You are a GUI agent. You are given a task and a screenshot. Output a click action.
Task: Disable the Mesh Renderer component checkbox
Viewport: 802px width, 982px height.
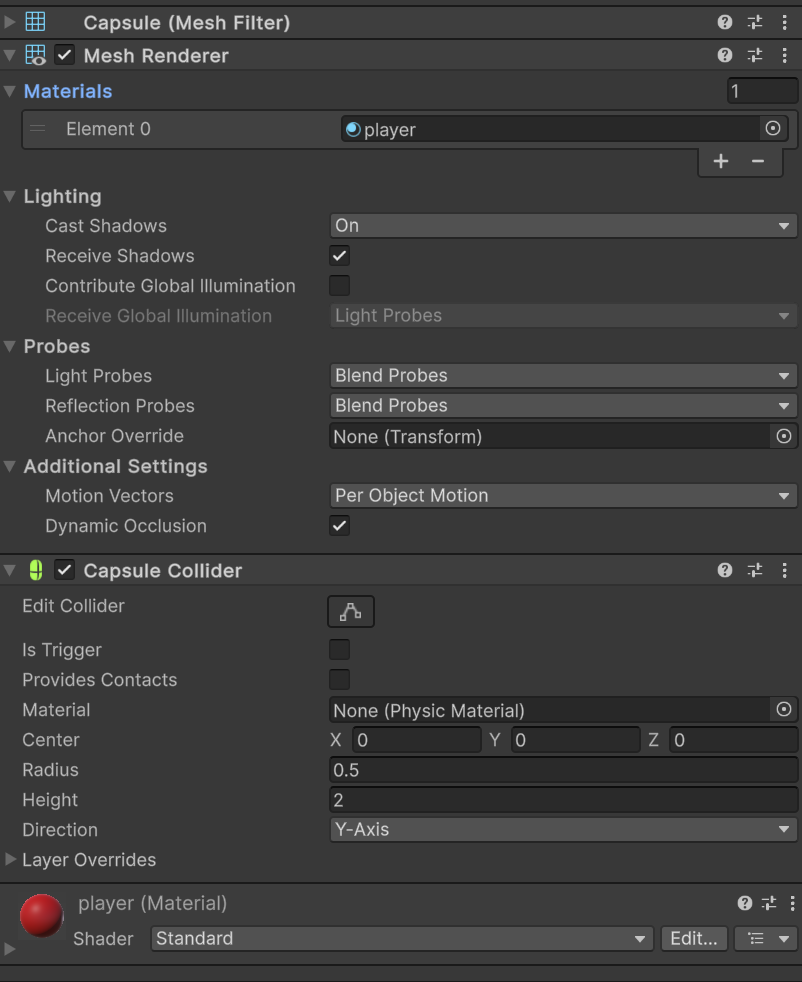coord(64,55)
